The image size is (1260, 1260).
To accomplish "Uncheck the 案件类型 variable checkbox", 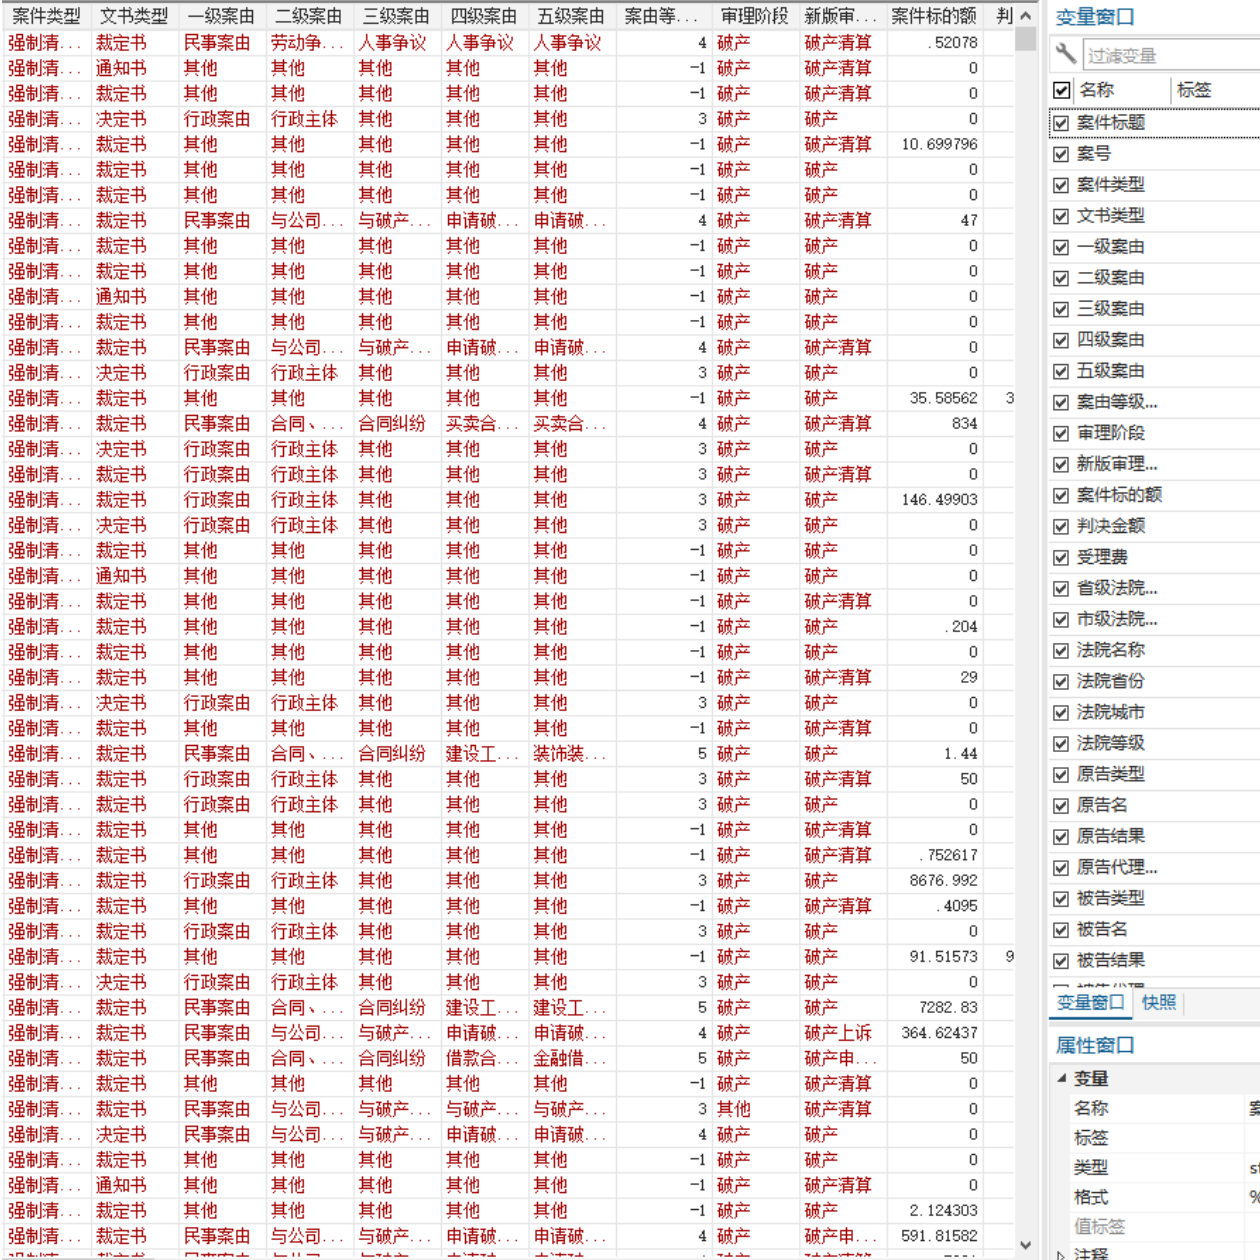I will pos(1061,185).
